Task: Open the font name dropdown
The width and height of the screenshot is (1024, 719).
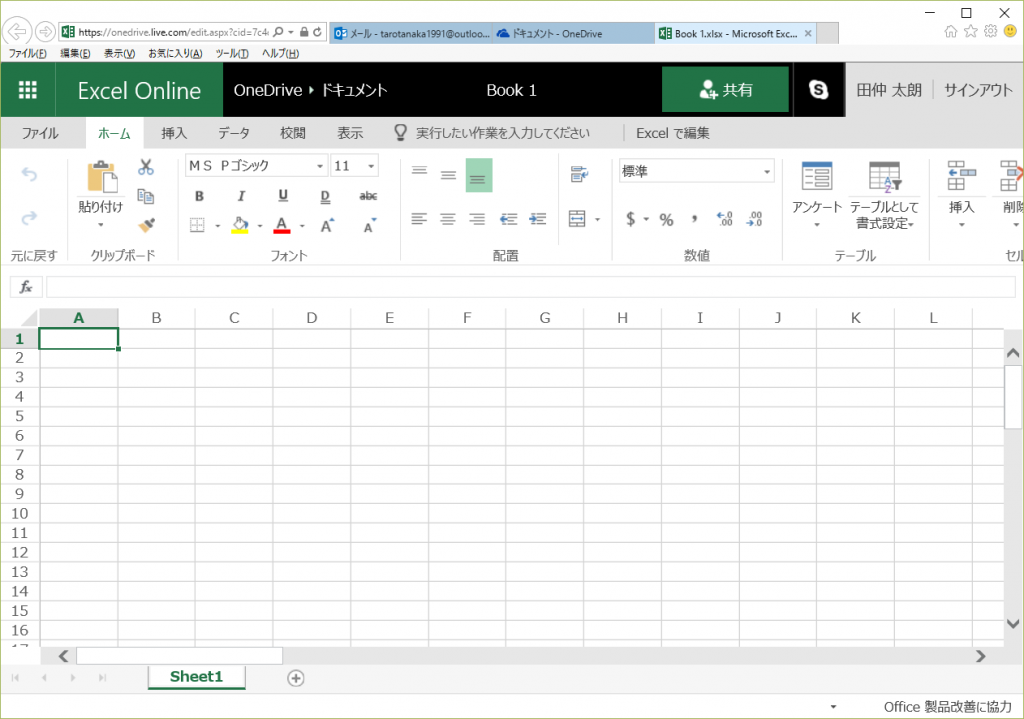Action: (320, 167)
